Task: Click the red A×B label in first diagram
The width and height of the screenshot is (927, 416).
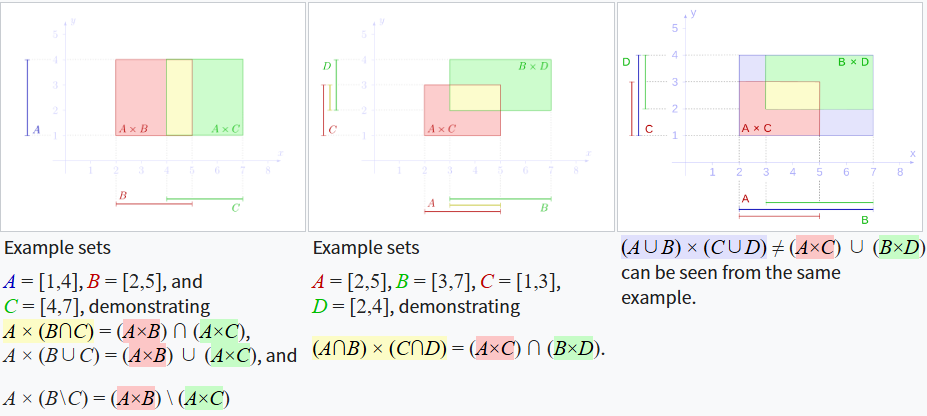Action: (x=133, y=129)
